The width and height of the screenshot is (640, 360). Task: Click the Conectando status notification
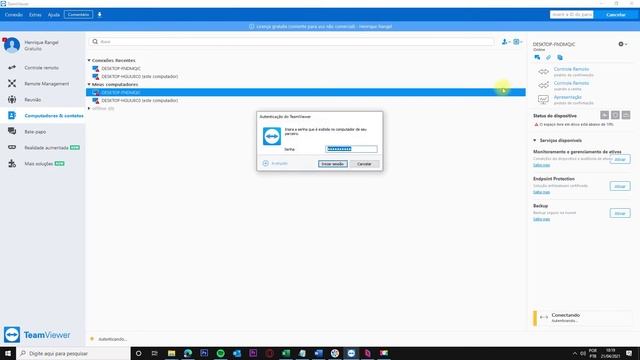(x=582, y=318)
